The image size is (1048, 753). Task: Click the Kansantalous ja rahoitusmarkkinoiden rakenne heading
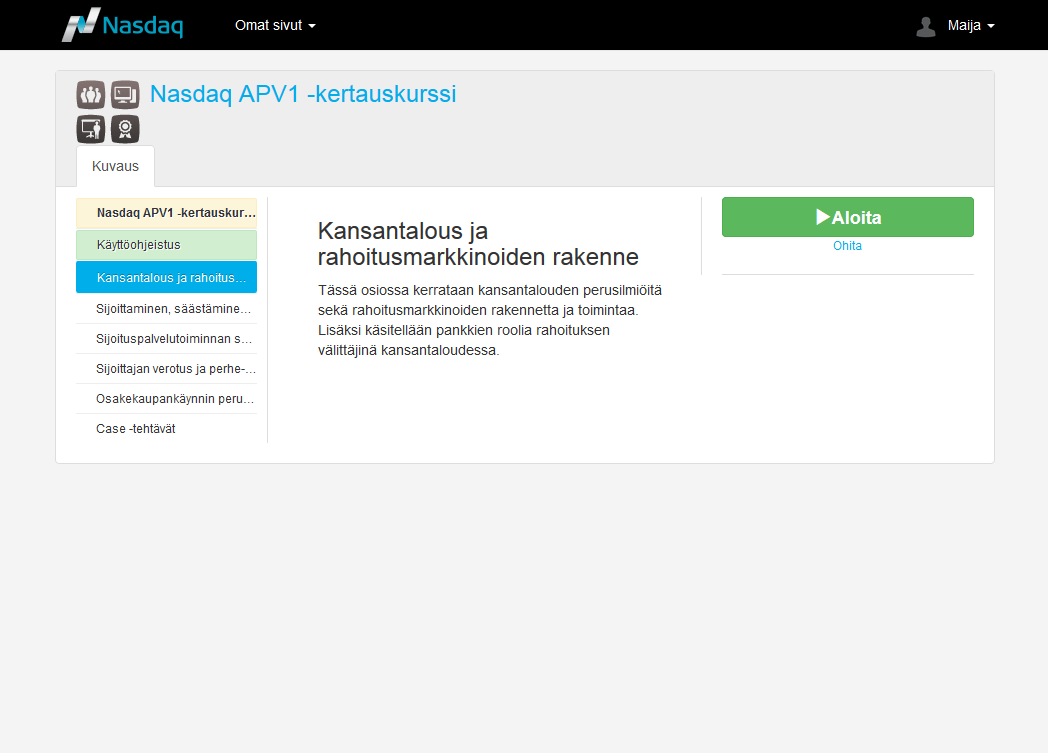coord(478,244)
